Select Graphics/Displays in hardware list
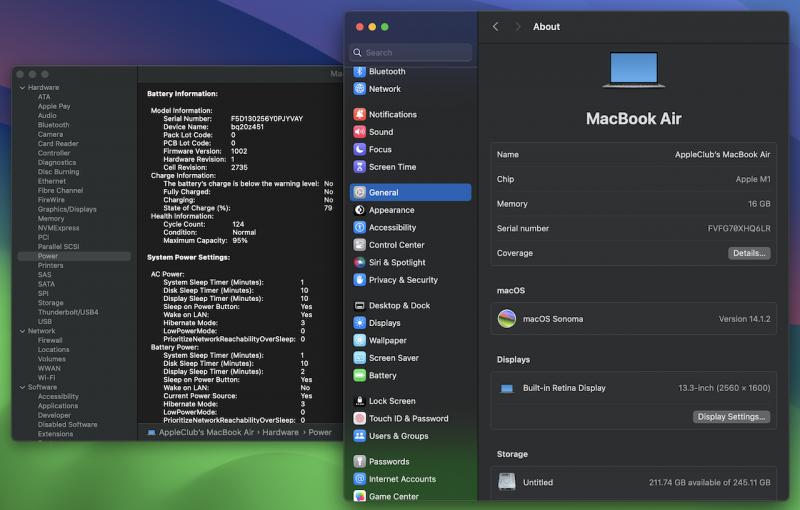 tap(67, 209)
